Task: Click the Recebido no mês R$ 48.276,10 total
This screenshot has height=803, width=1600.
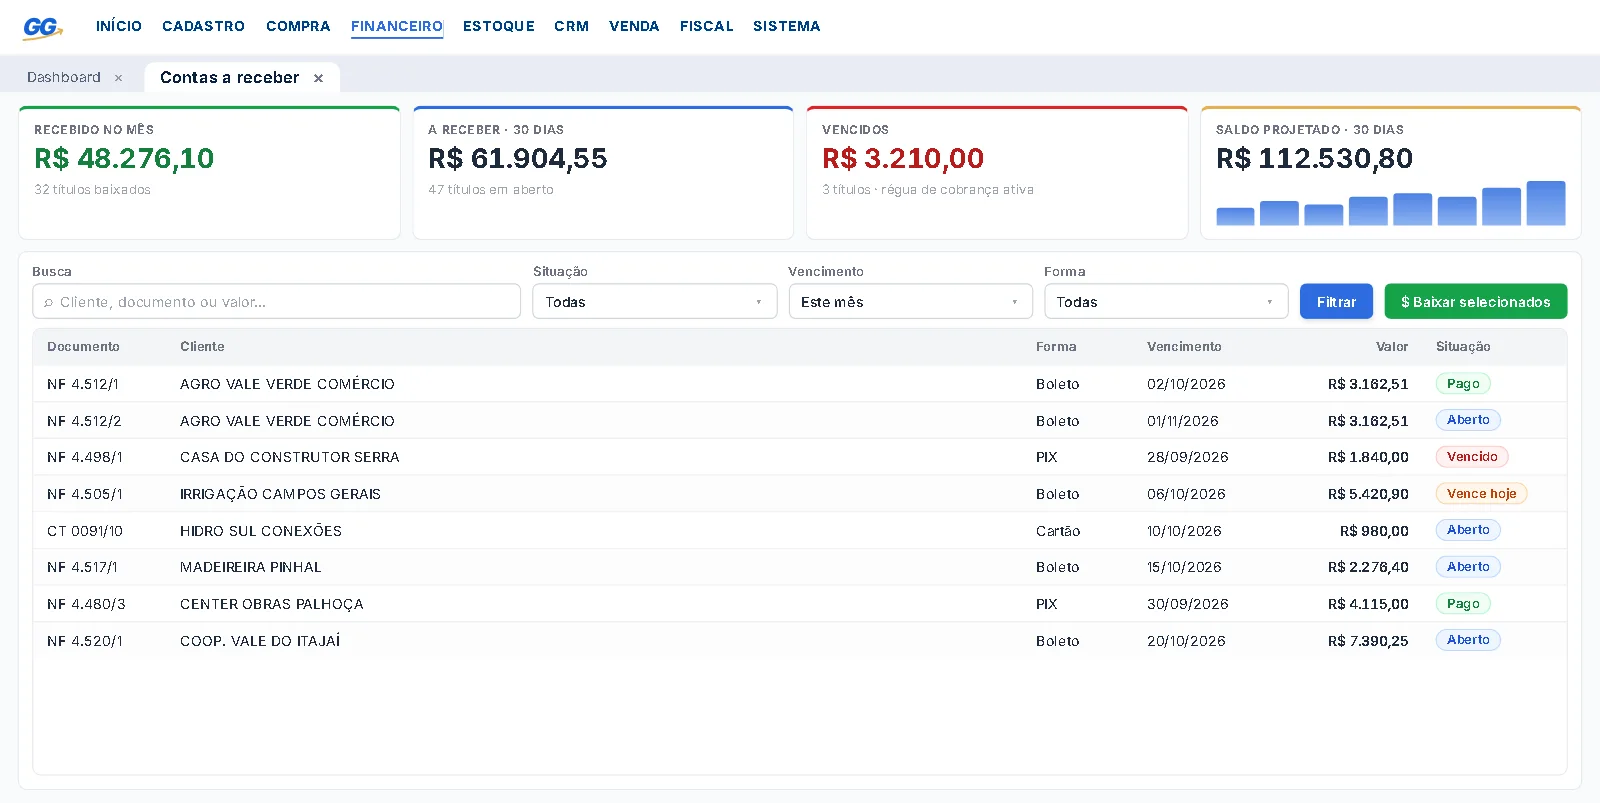Action: click(x=124, y=158)
